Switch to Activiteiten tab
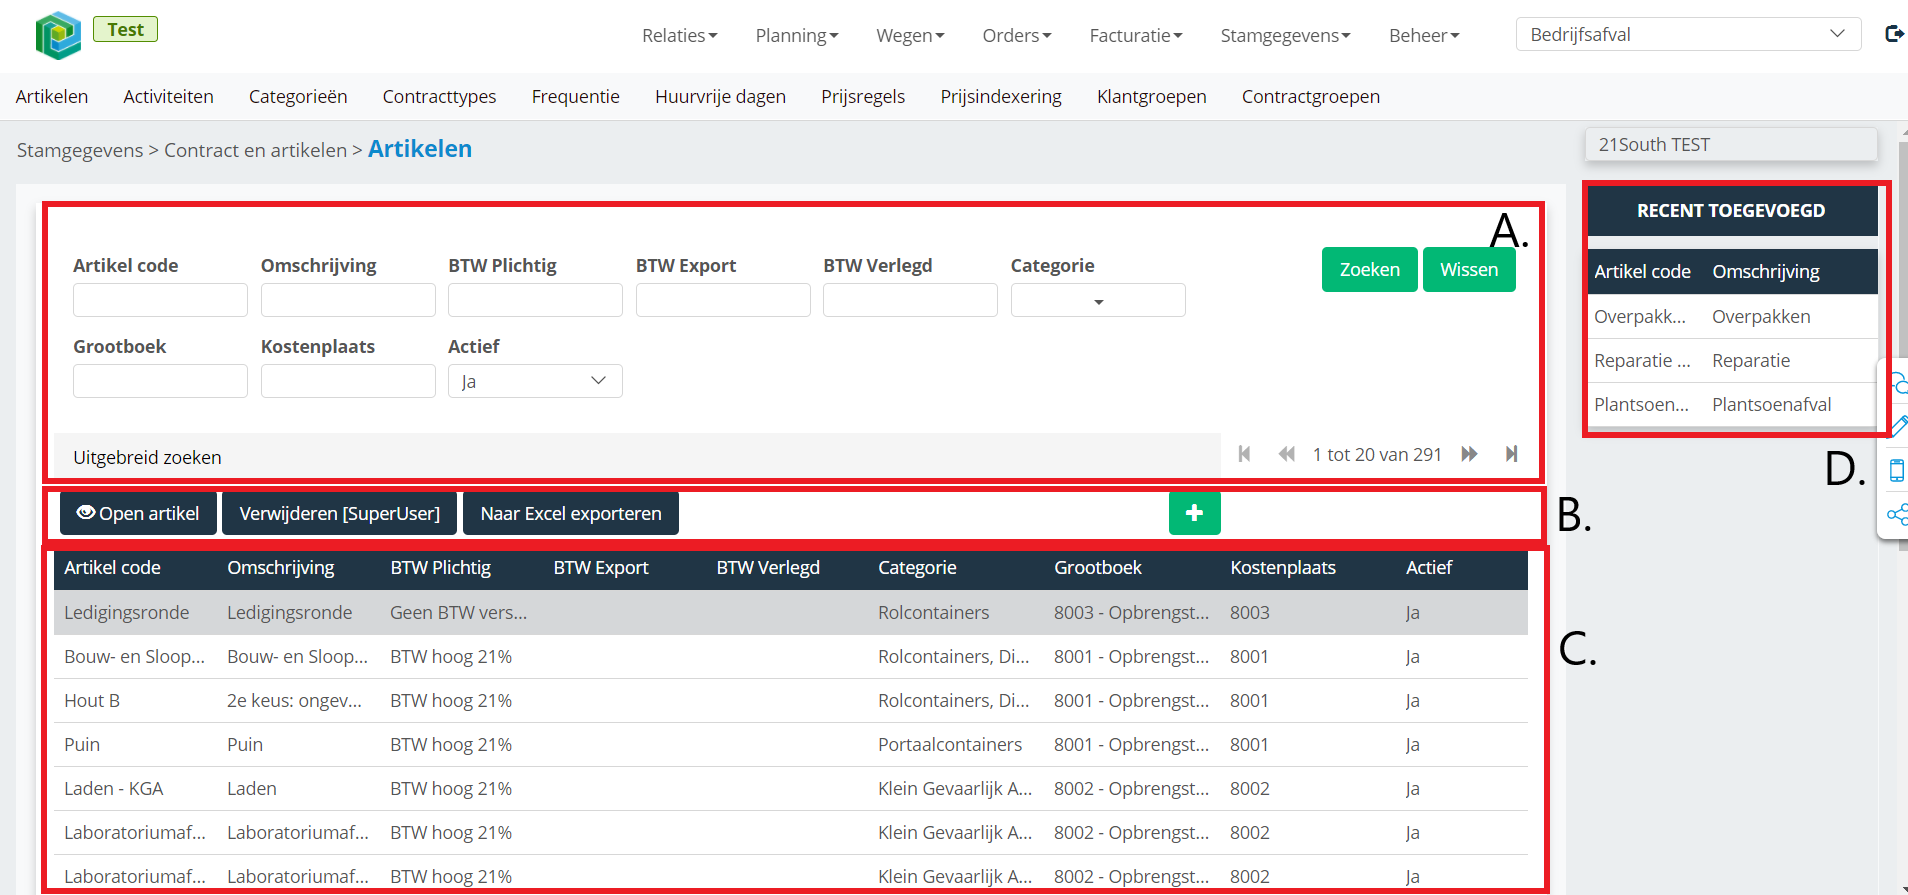The width and height of the screenshot is (1908, 895). (168, 97)
